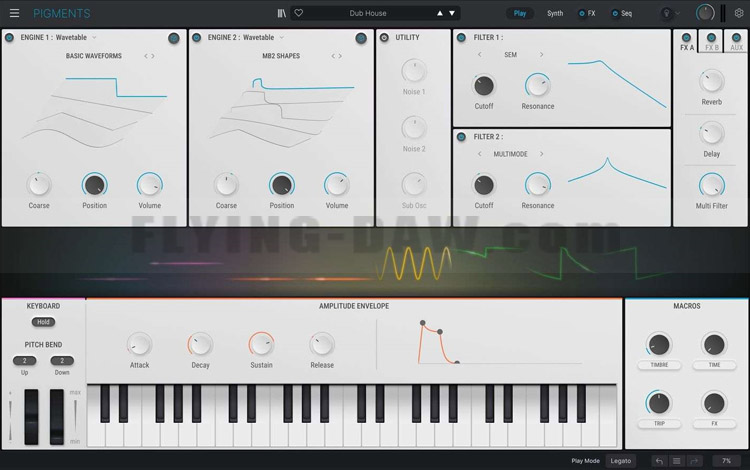Switch Filter 1 to next type after SEM
The image size is (750, 470).
(x=541, y=55)
